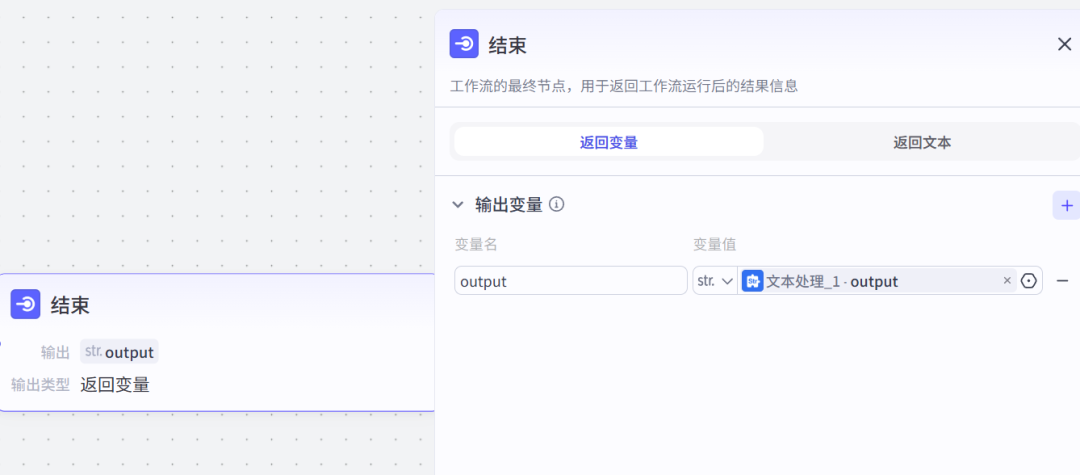
Task: Remove the output variable row
Action: 1063,281
